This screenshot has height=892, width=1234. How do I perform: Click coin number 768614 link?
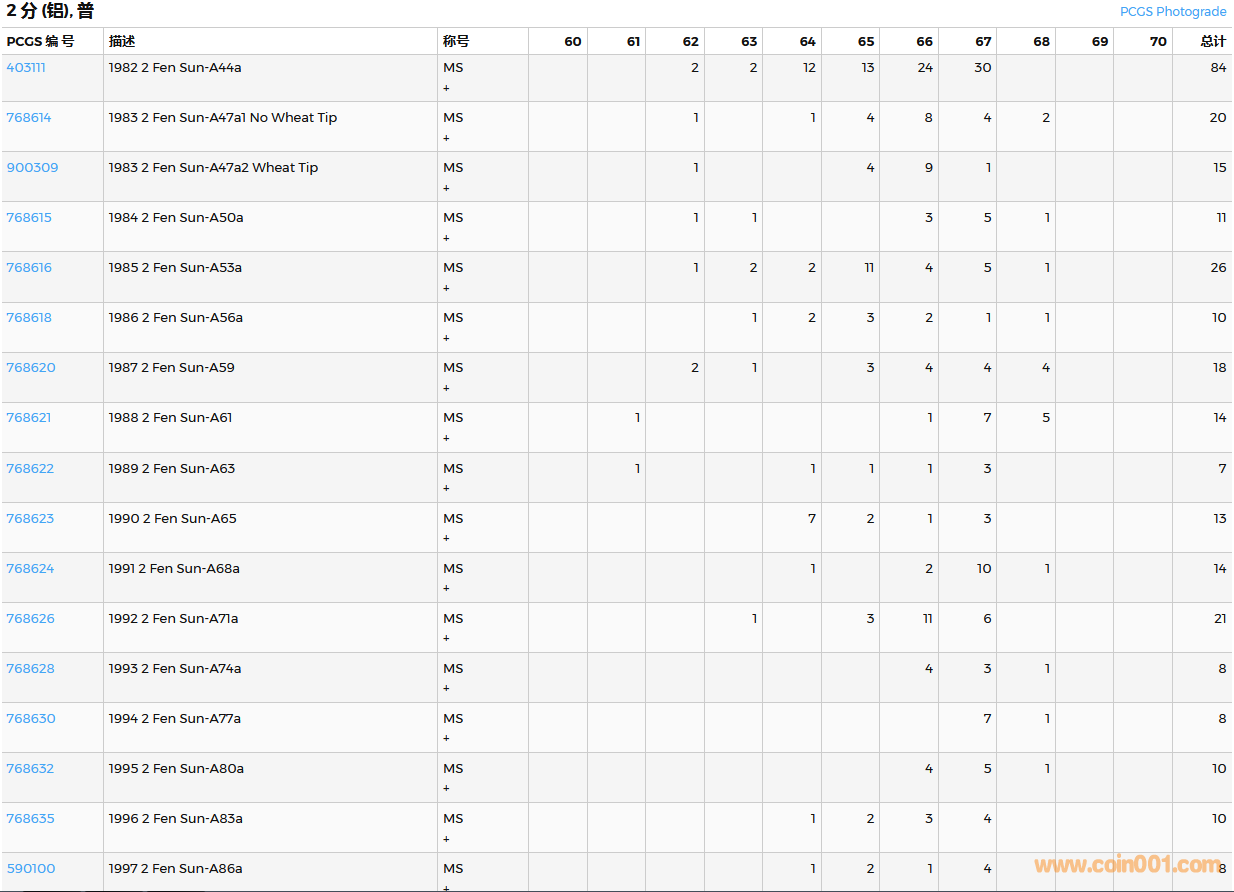[29, 118]
